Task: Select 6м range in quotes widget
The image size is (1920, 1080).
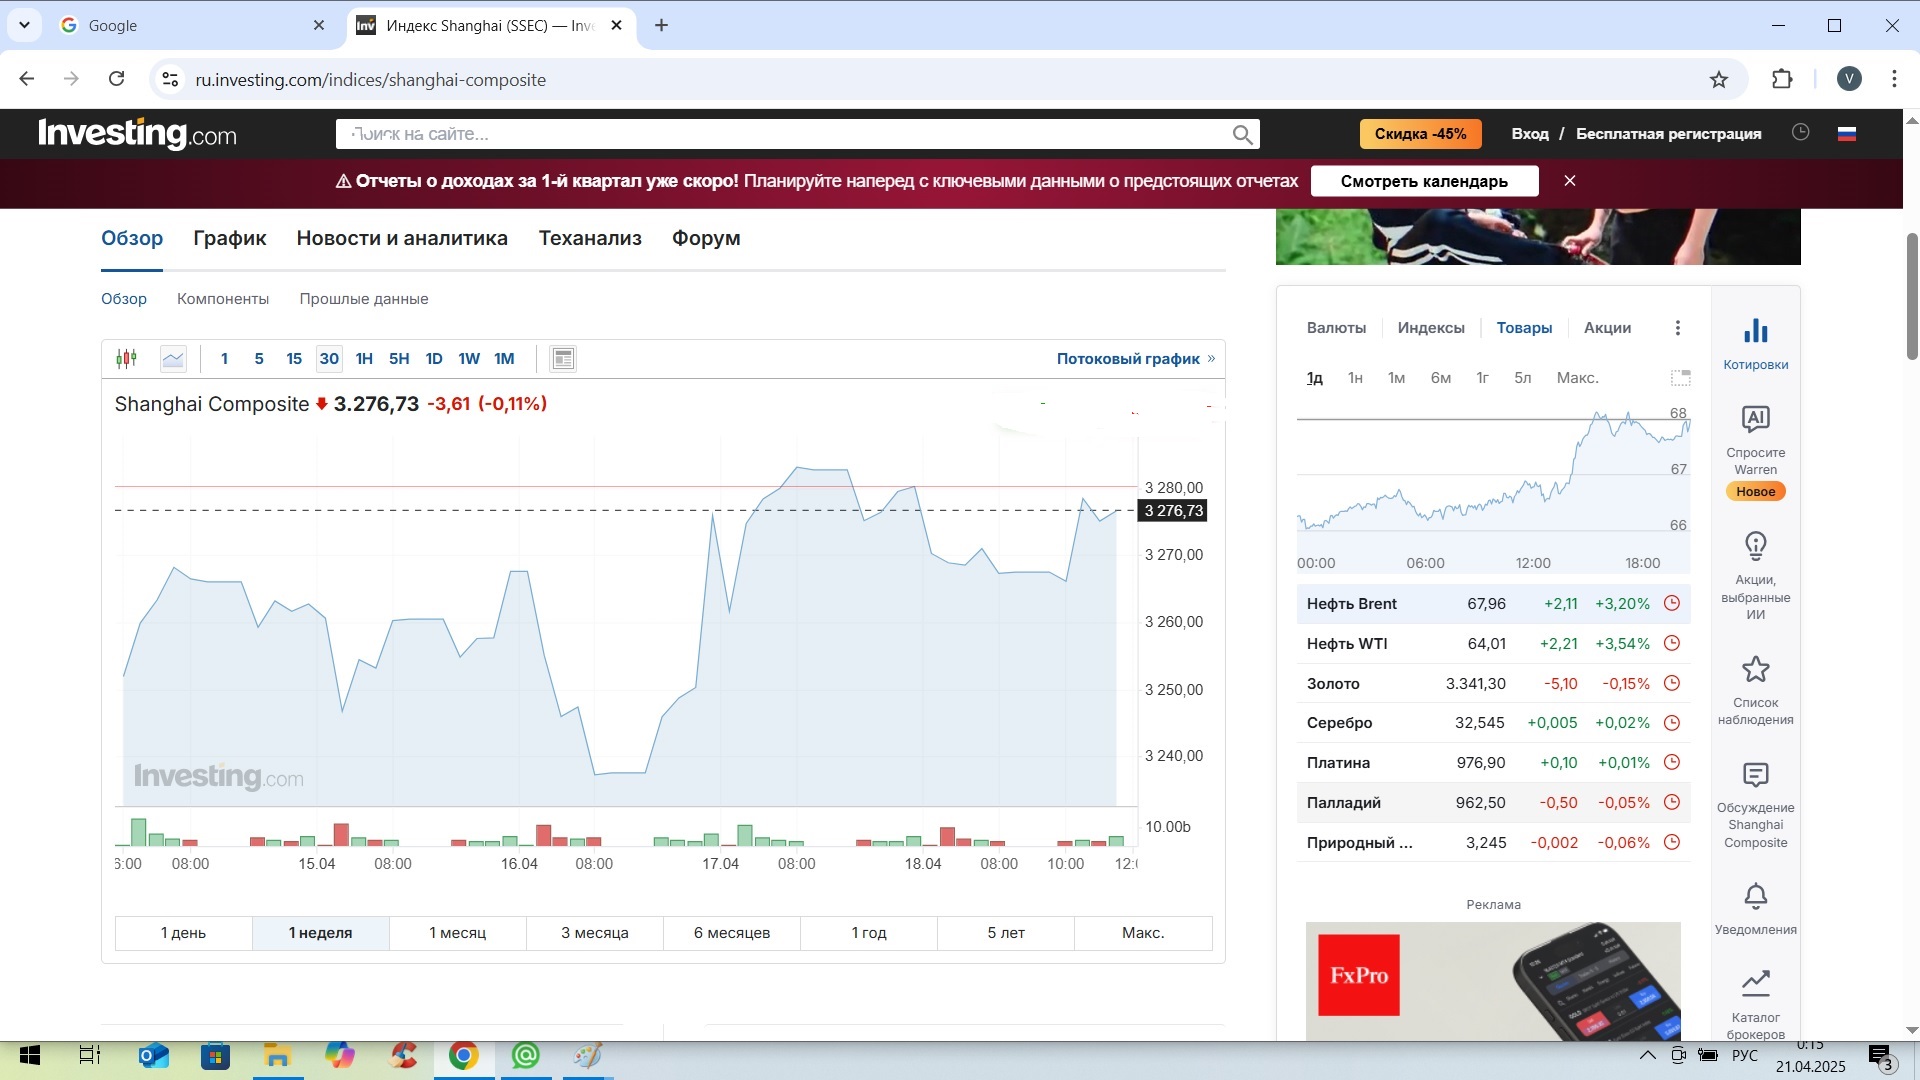Action: 1440,378
